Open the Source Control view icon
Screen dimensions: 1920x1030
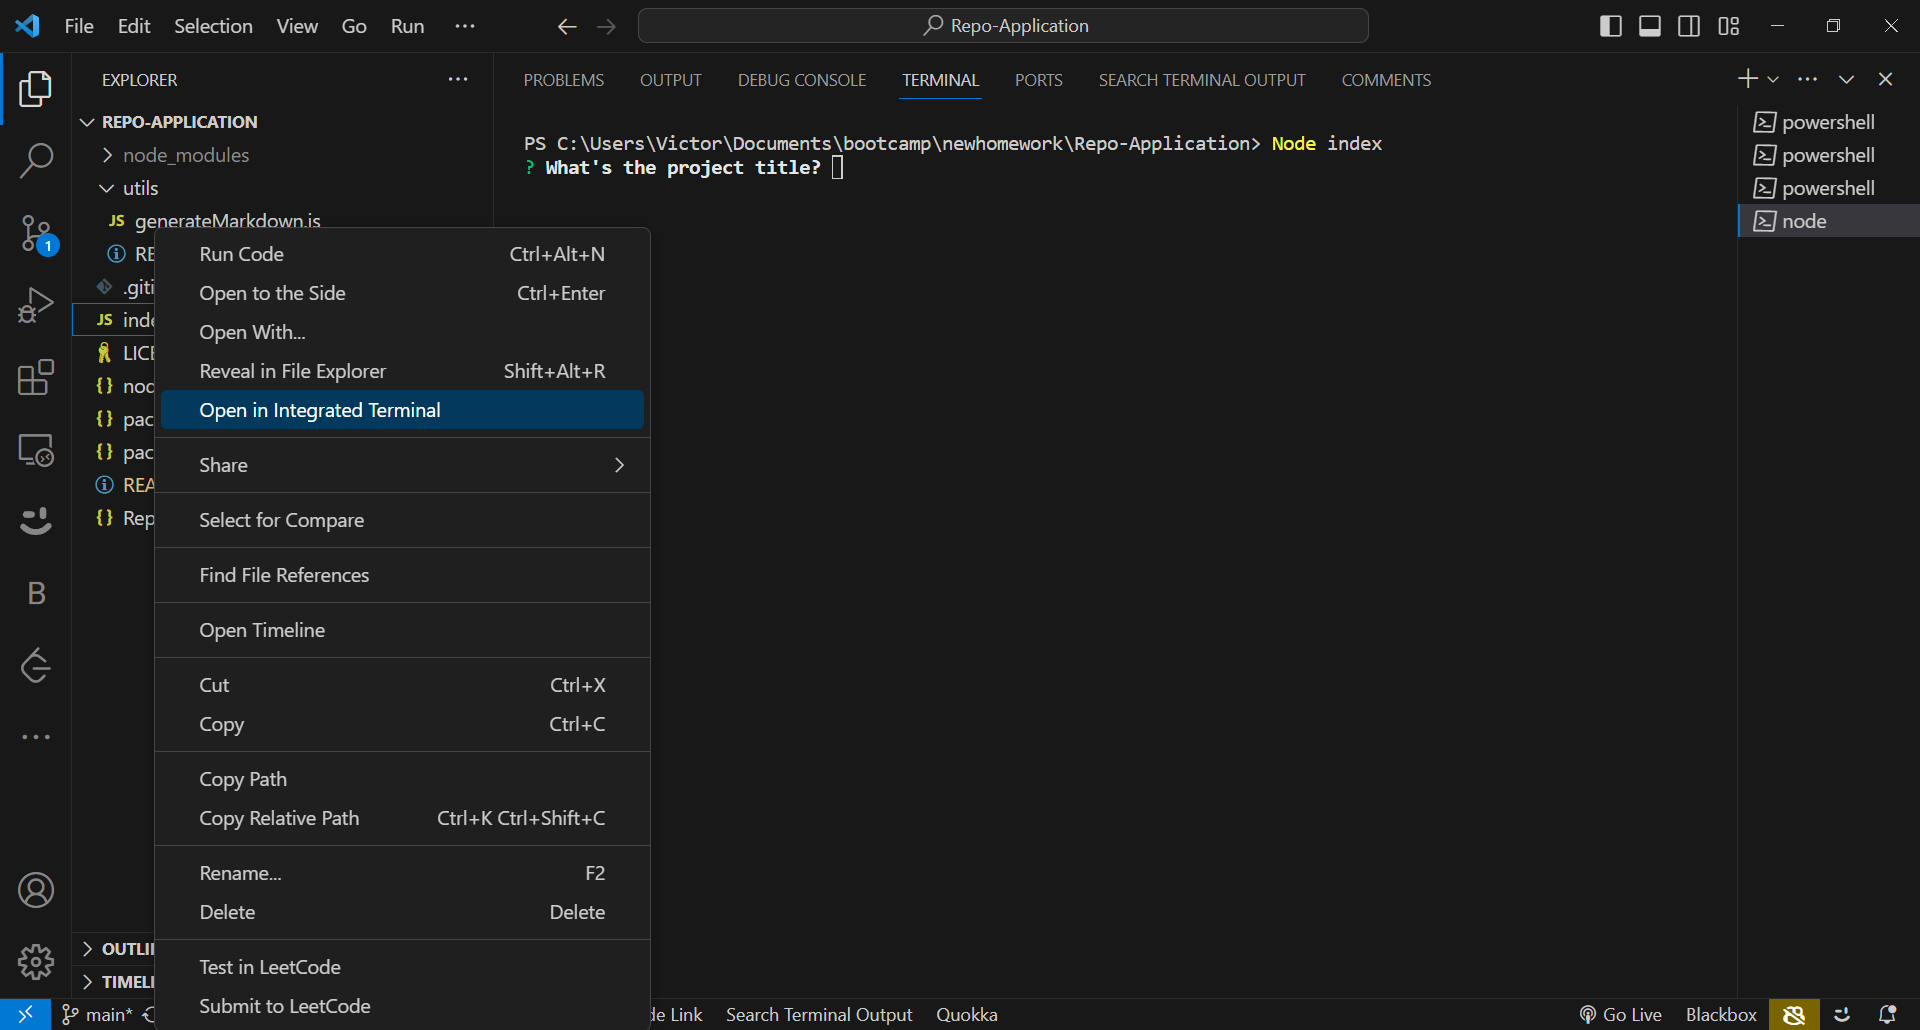[36, 234]
